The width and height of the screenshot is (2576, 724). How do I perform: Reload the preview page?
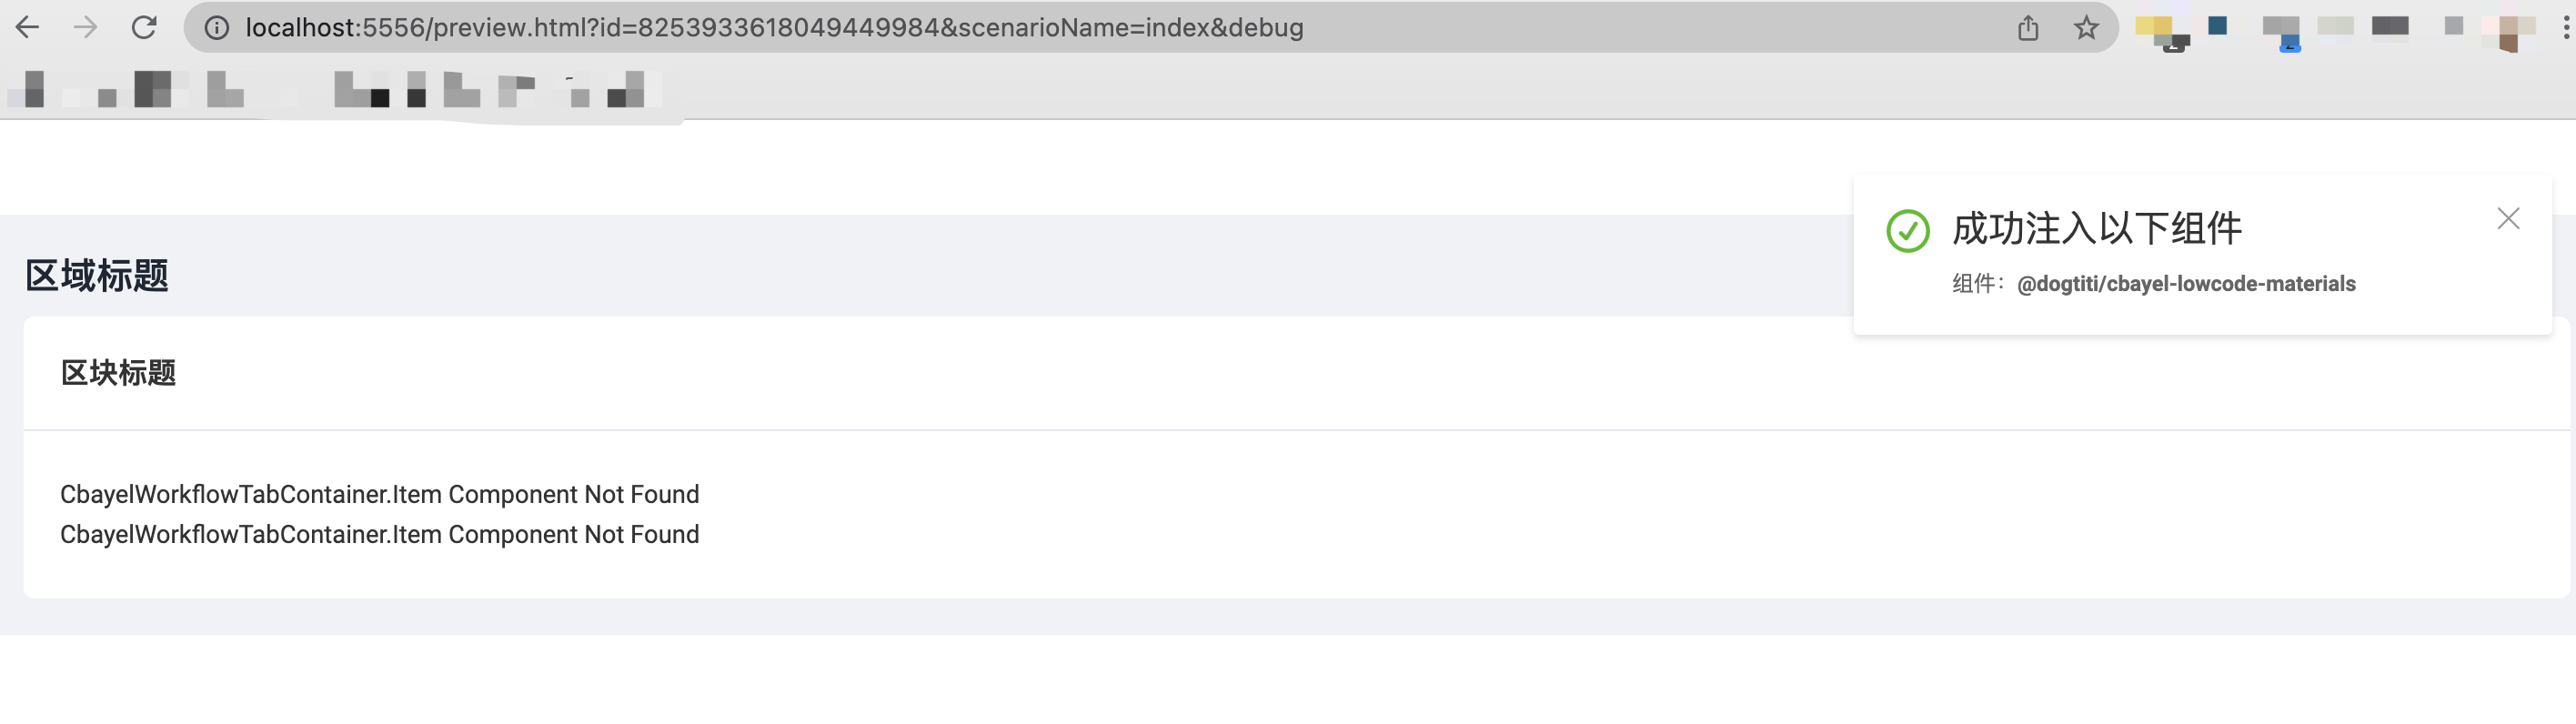pyautogui.click(x=145, y=27)
